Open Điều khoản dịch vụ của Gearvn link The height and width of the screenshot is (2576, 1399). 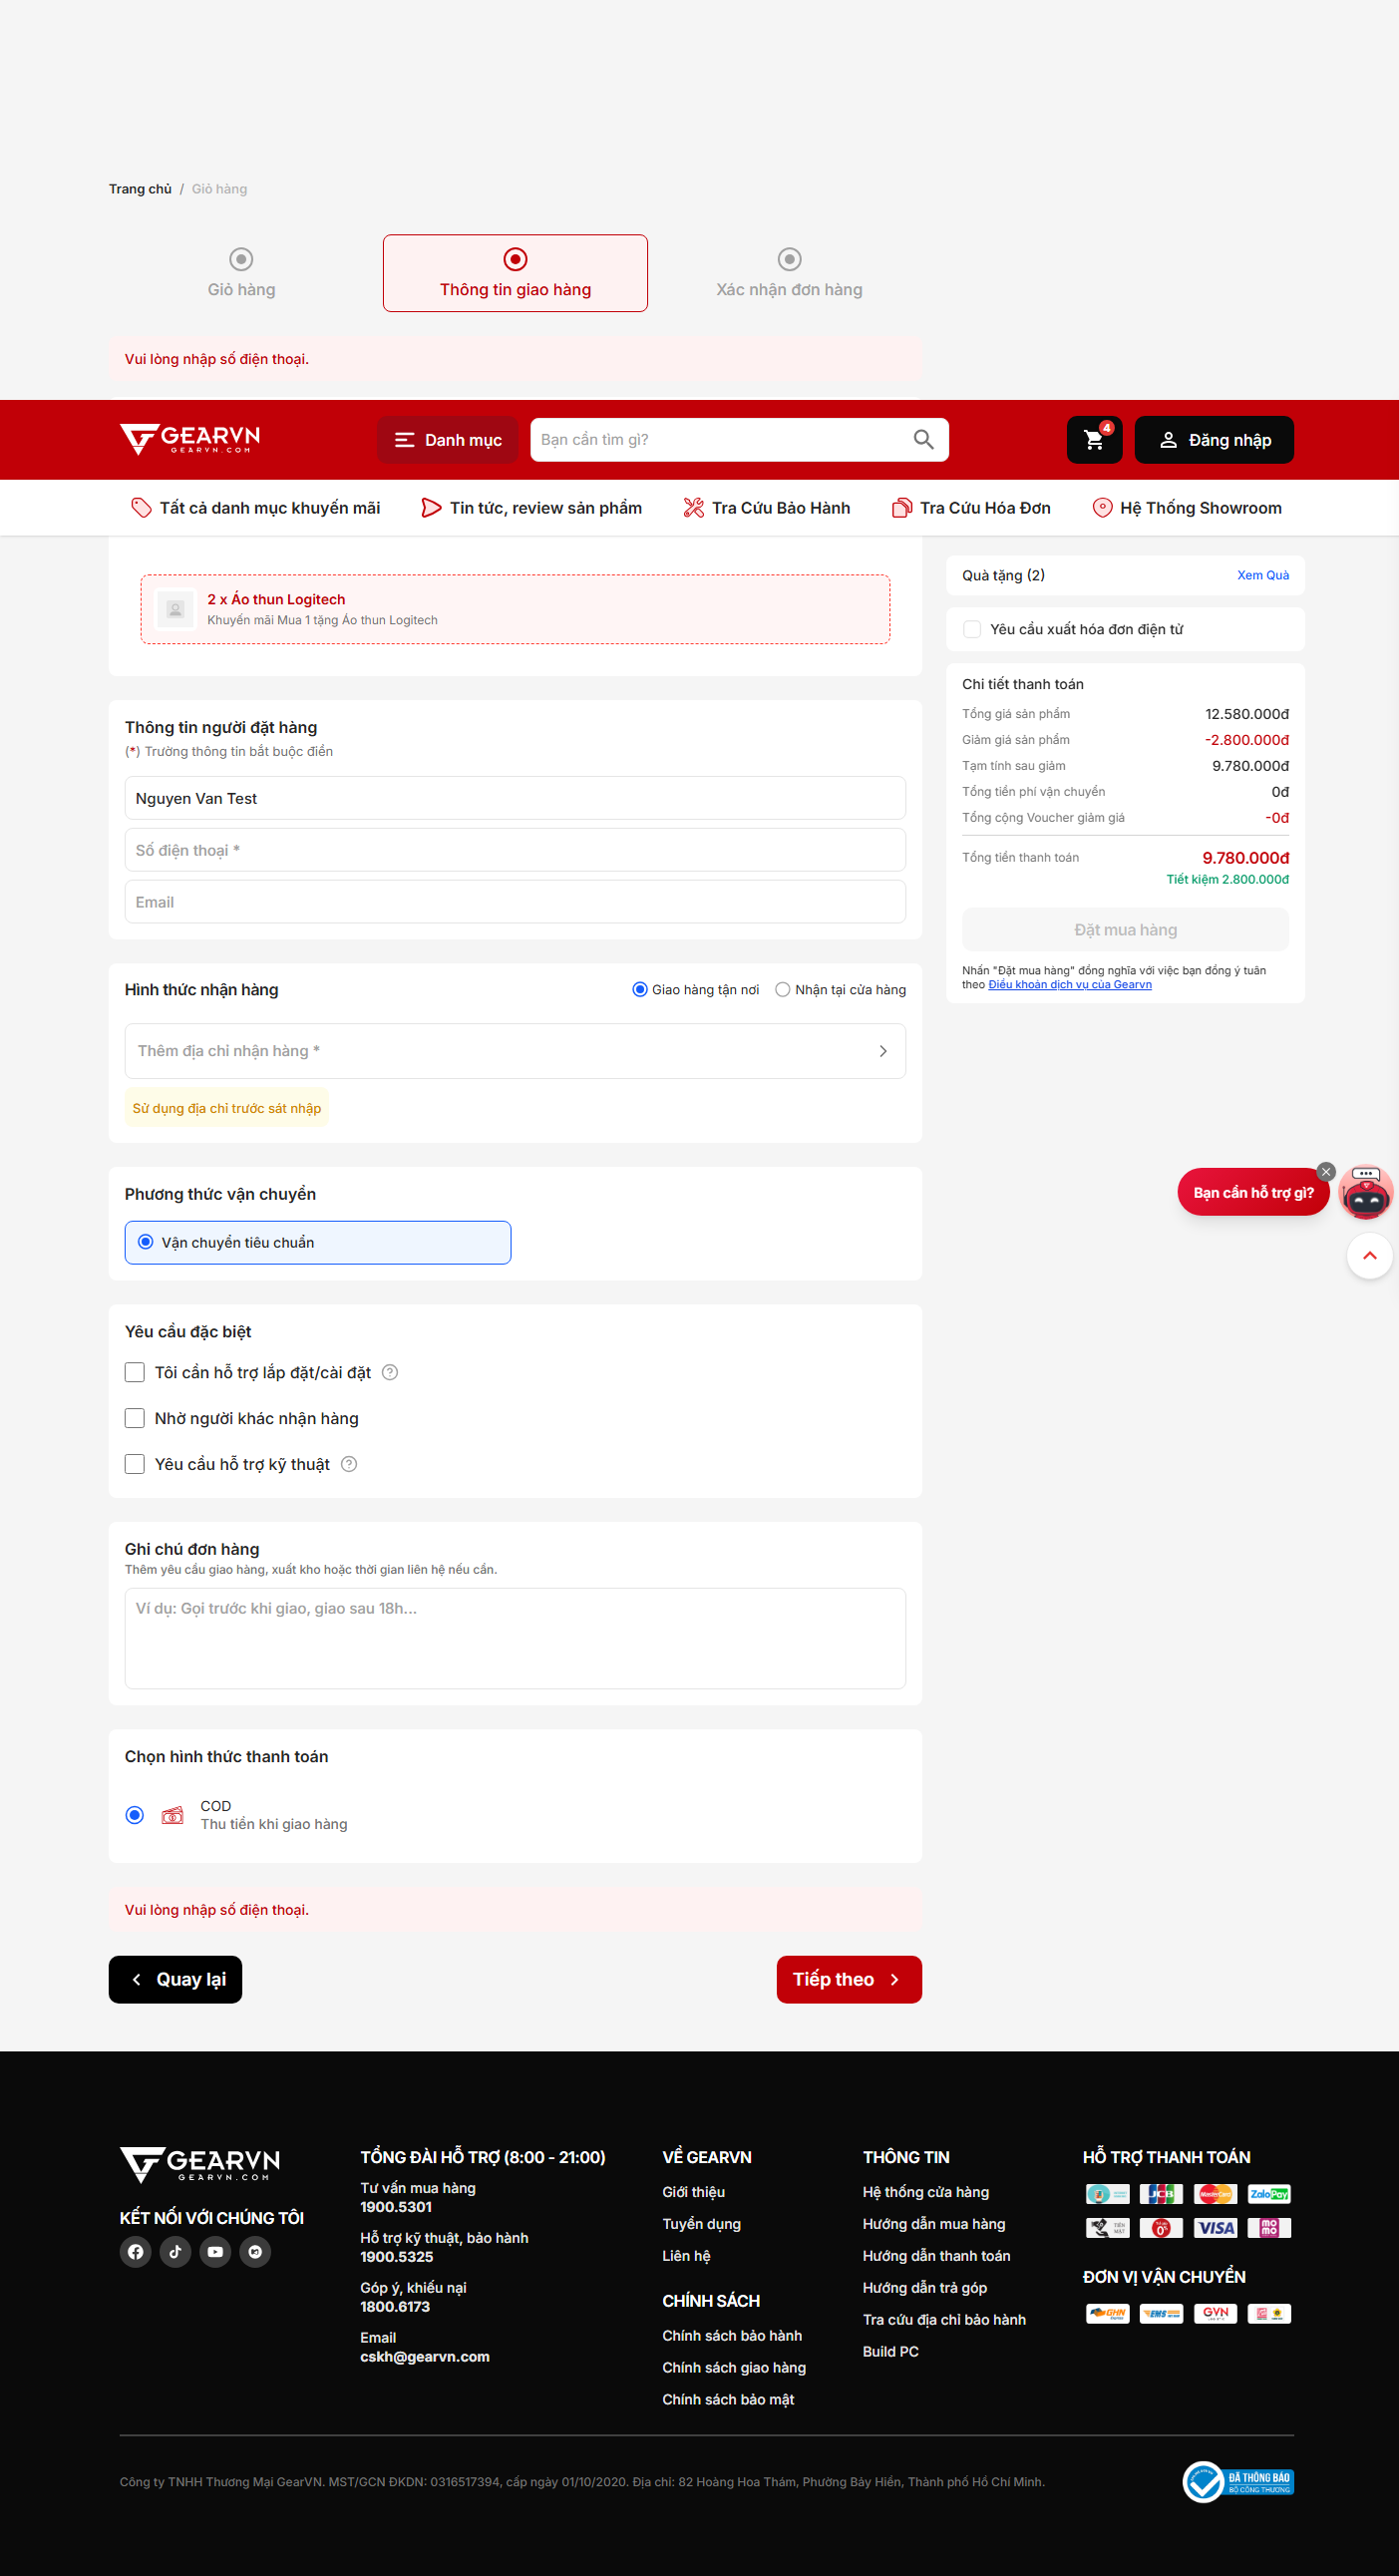(x=1070, y=985)
